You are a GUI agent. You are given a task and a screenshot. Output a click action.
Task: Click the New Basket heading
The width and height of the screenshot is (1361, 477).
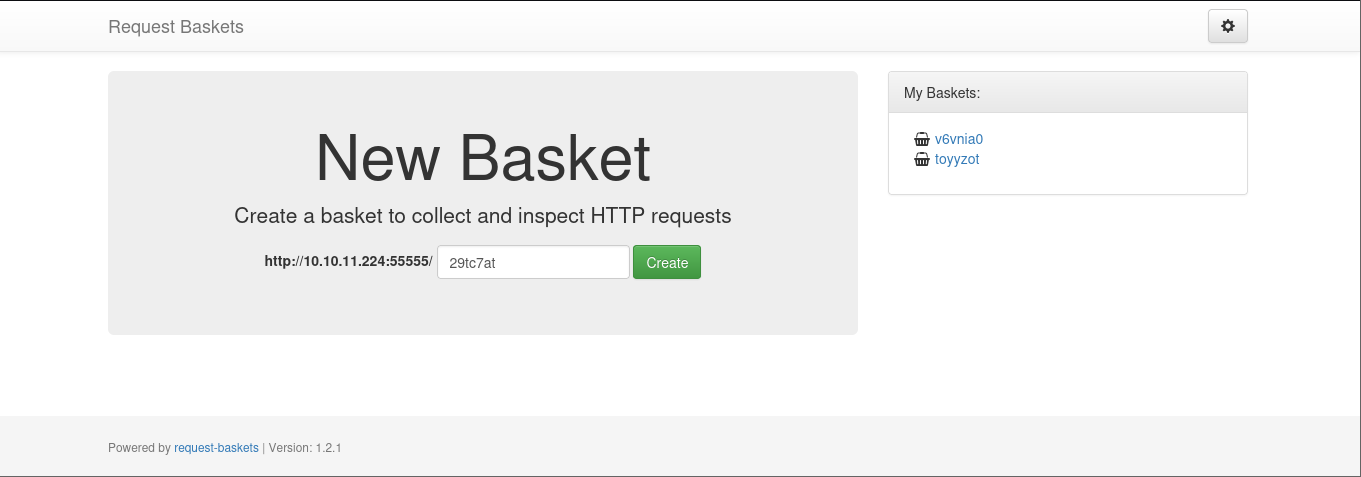click(482, 158)
